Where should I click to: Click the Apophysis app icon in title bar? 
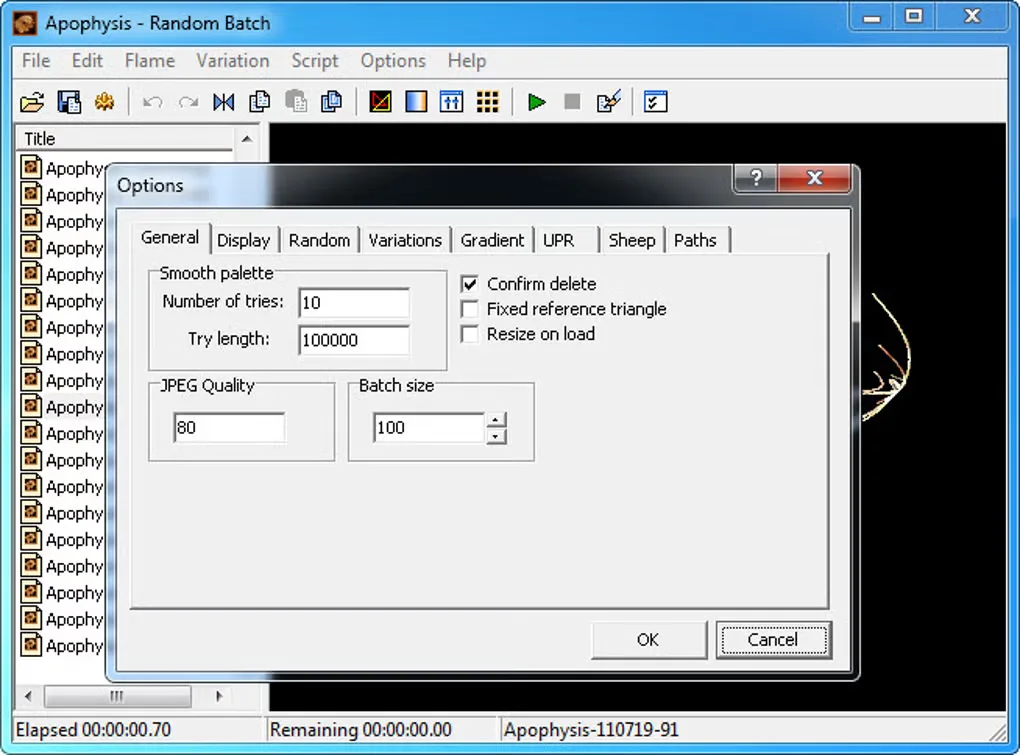click(x=25, y=23)
